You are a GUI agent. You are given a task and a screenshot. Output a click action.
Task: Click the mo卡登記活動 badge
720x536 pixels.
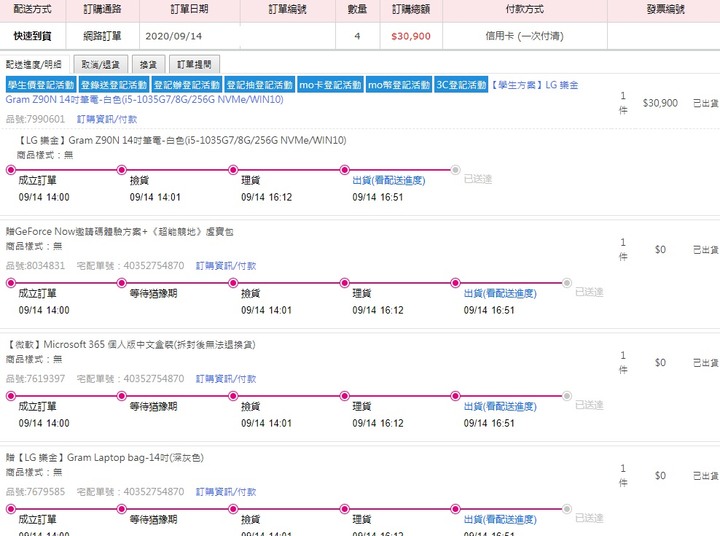(331, 85)
